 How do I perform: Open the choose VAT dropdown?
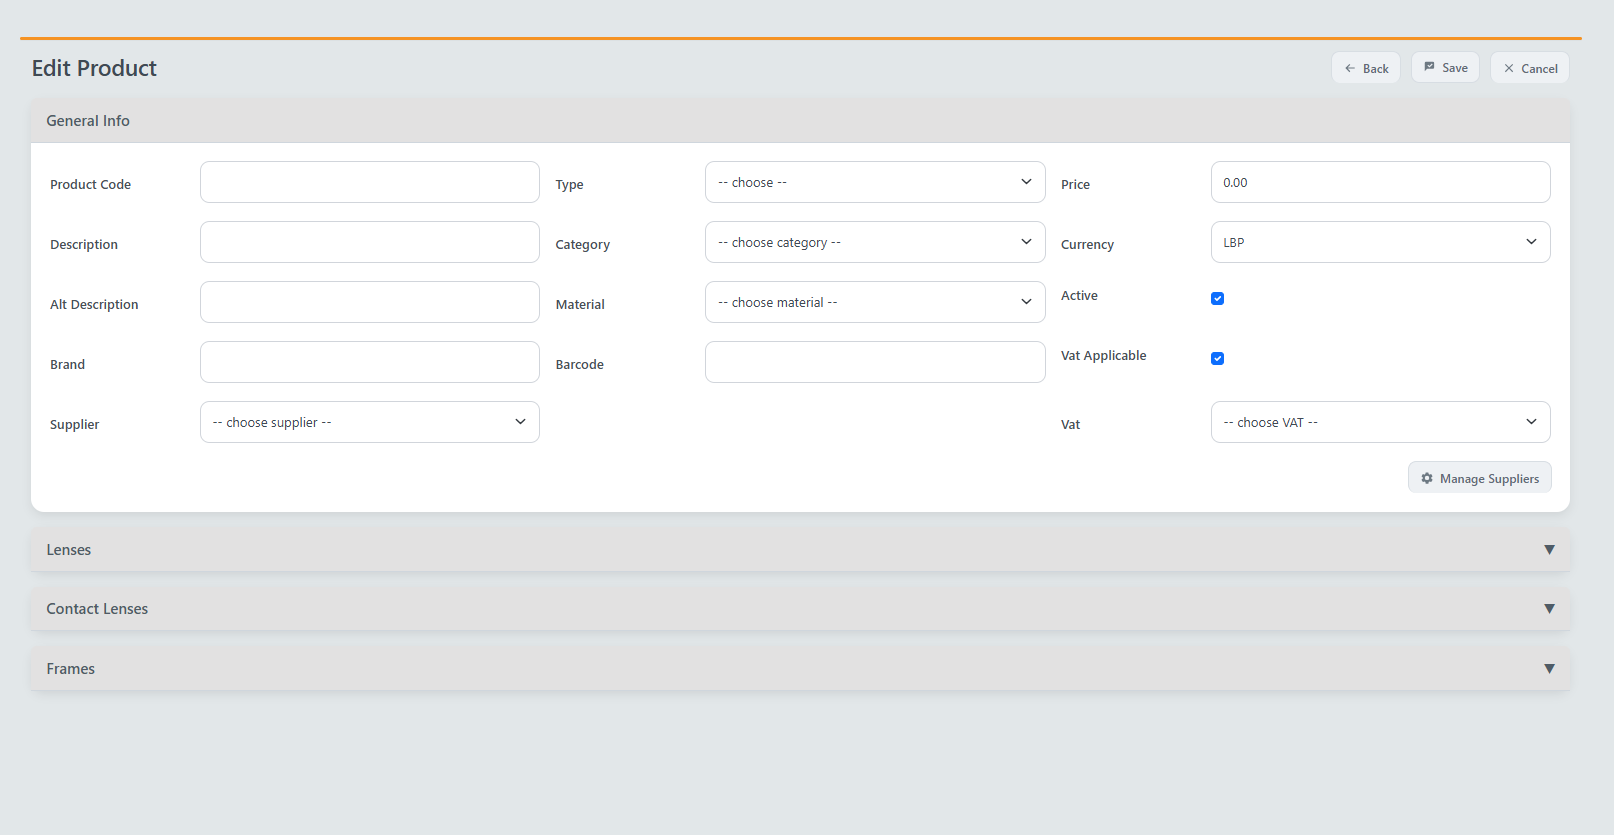(1379, 422)
